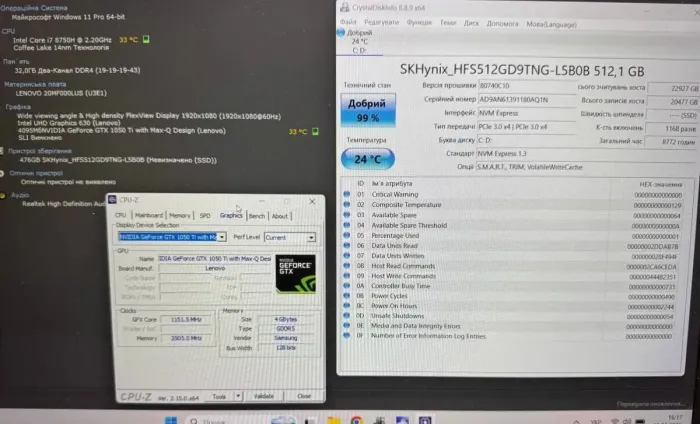Click the status dot beside Unsafe Shutdowns
This screenshot has height=424, width=700.
(346, 316)
